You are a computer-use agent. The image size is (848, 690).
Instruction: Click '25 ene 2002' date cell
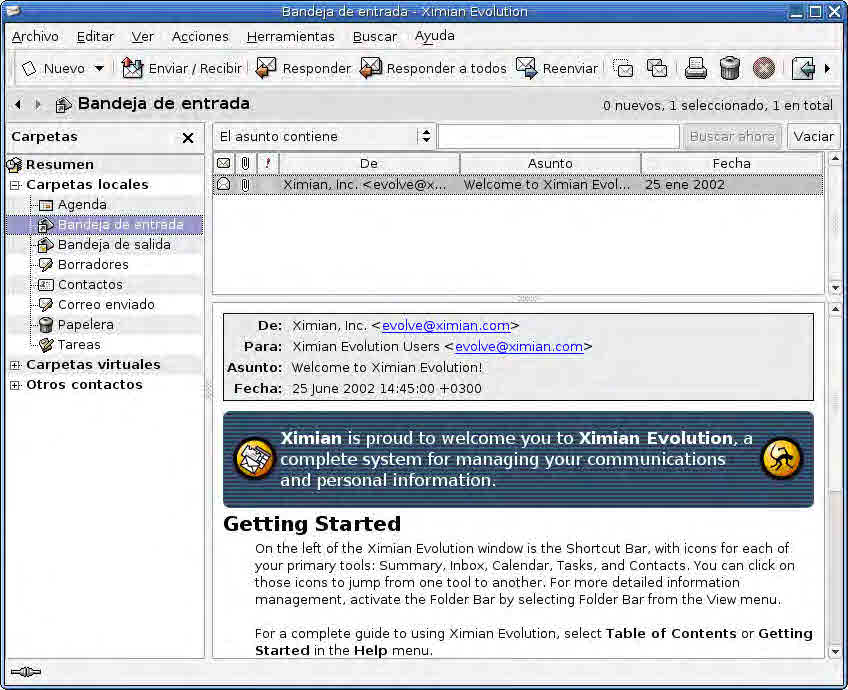685,185
